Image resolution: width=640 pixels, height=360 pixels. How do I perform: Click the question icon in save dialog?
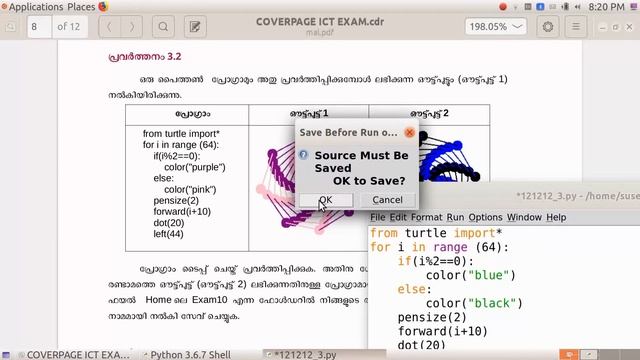(303, 155)
